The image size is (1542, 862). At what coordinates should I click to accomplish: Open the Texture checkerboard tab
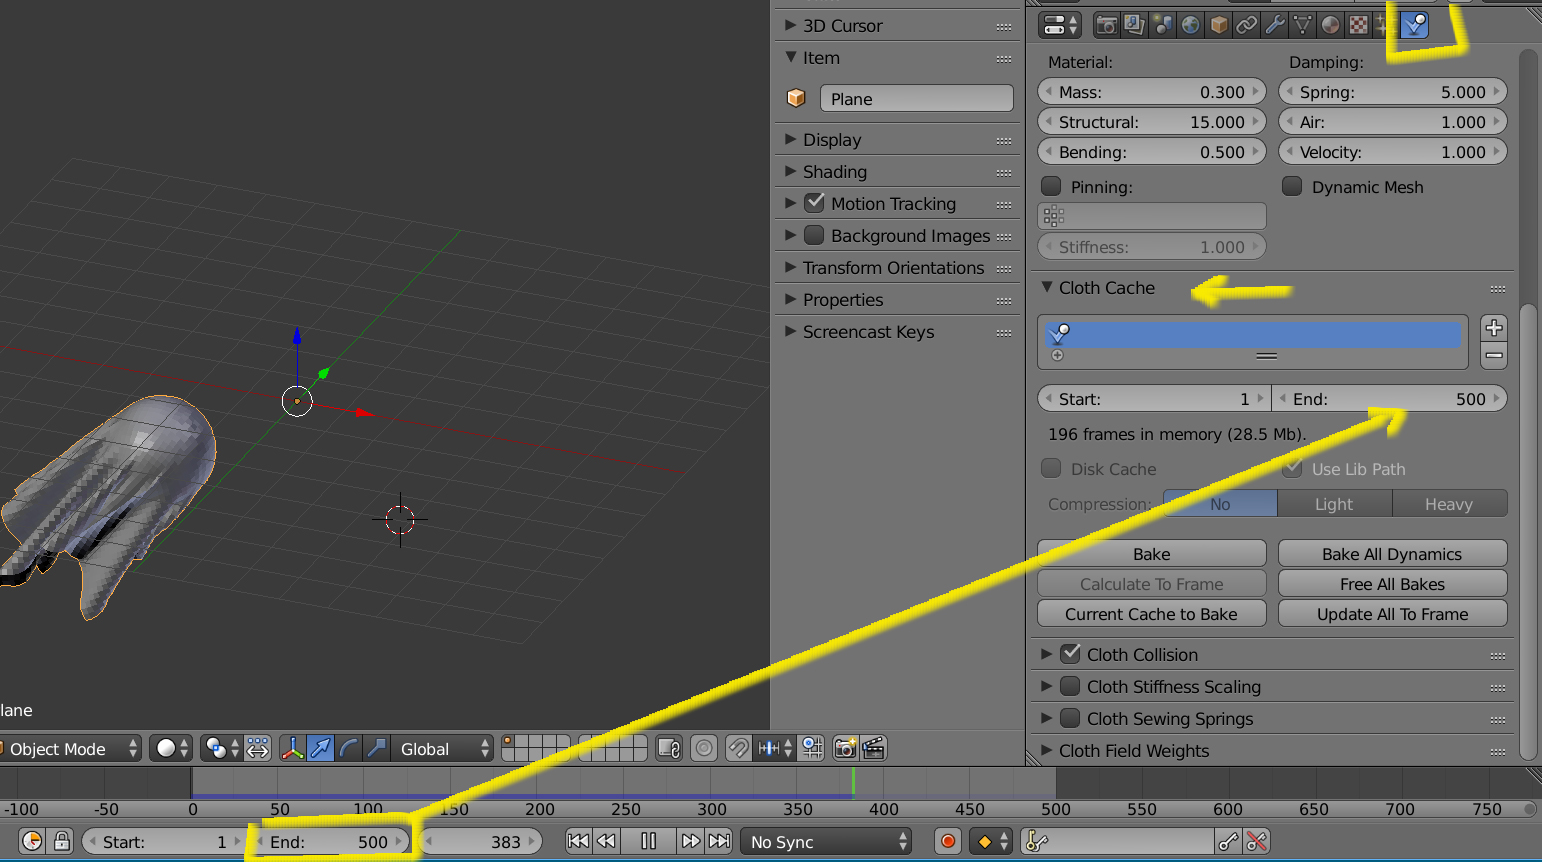(x=1358, y=25)
